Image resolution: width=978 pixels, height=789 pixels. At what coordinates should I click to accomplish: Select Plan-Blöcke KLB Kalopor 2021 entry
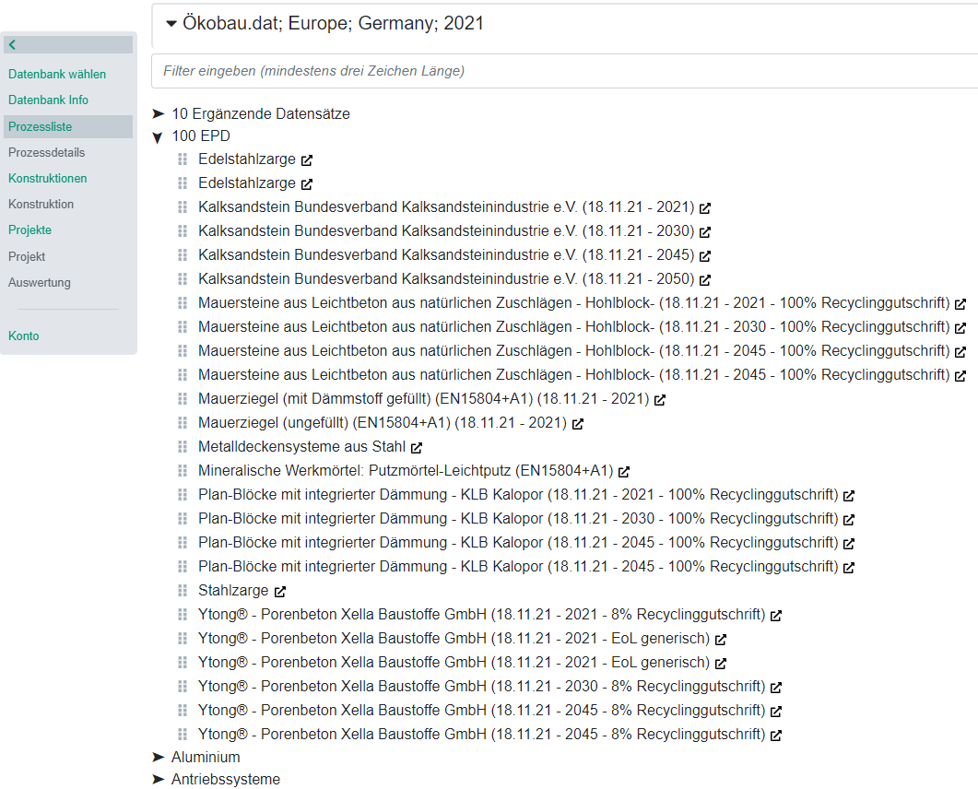pos(518,495)
